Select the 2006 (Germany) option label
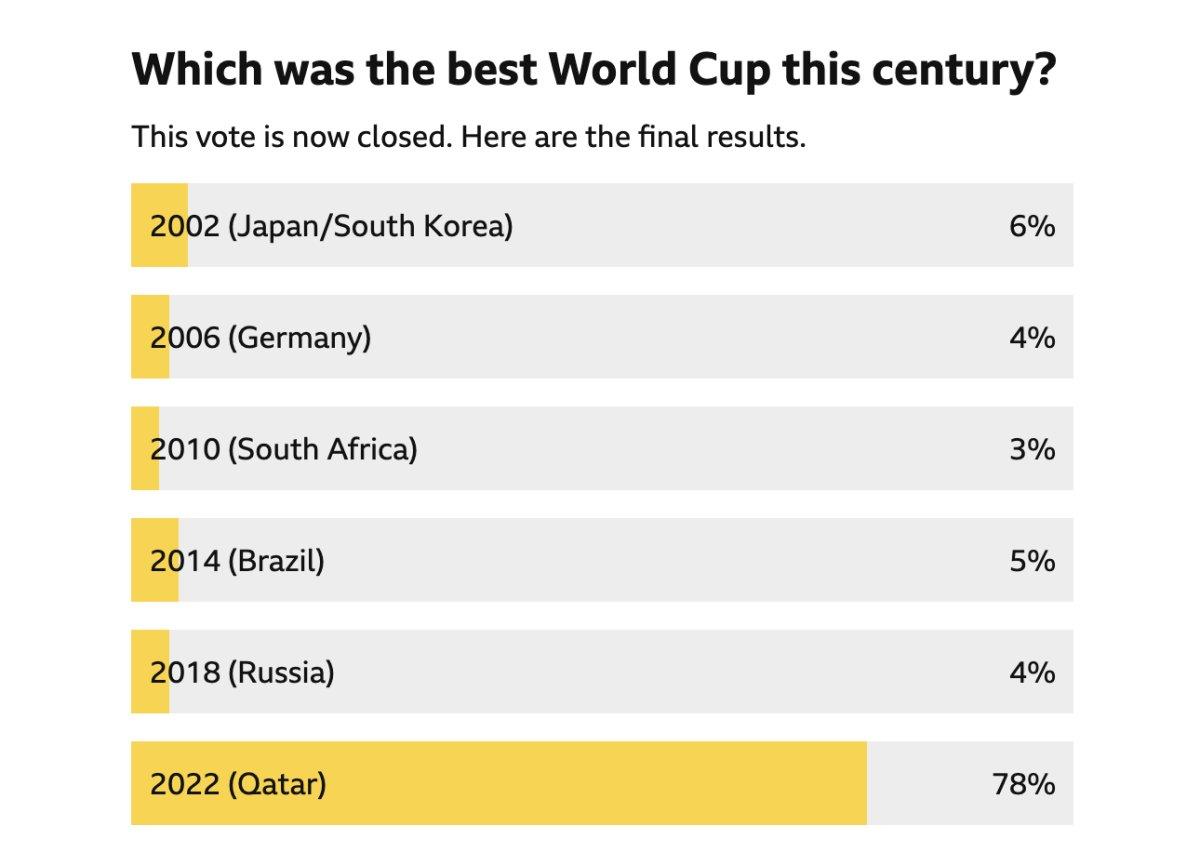 click(x=261, y=338)
